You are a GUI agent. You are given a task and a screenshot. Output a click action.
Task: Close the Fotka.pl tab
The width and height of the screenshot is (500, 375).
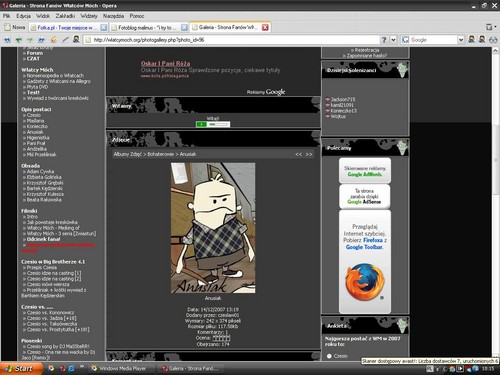[x=104, y=28]
